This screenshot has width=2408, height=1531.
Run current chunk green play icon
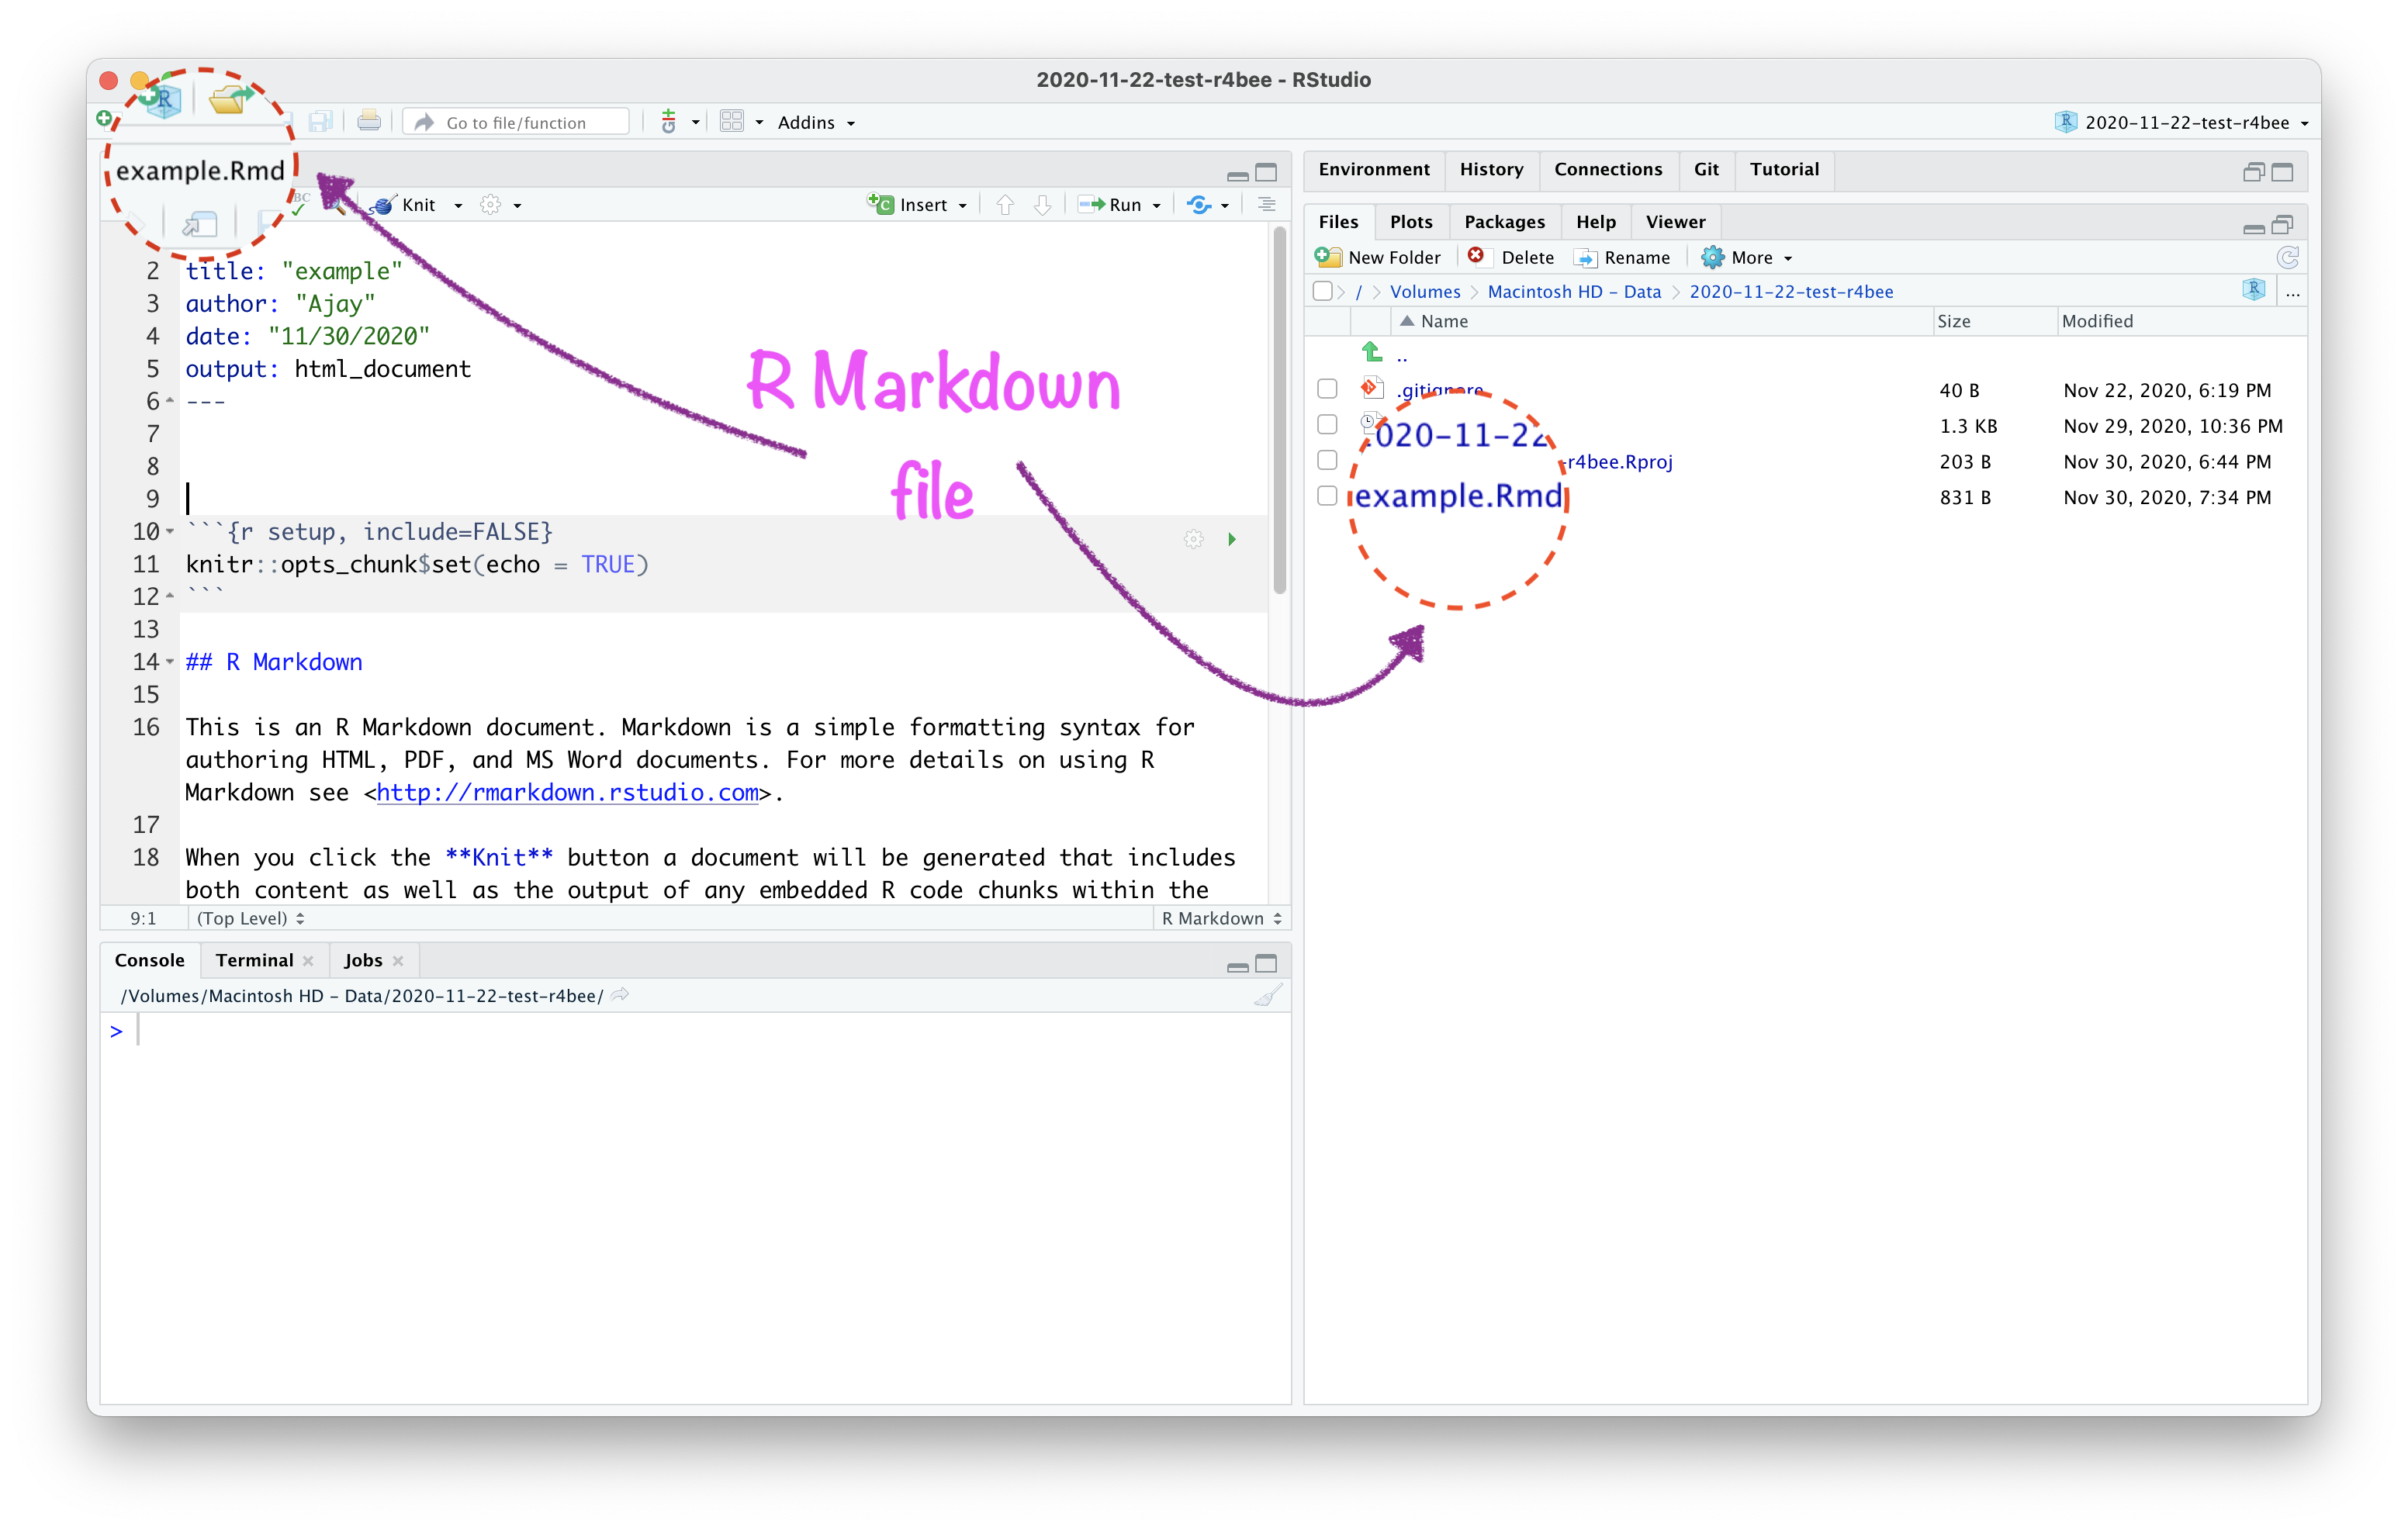coord(1232,539)
